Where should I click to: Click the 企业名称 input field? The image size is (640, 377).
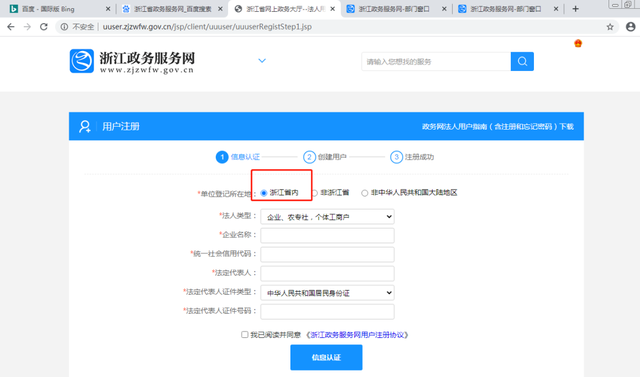click(x=327, y=235)
